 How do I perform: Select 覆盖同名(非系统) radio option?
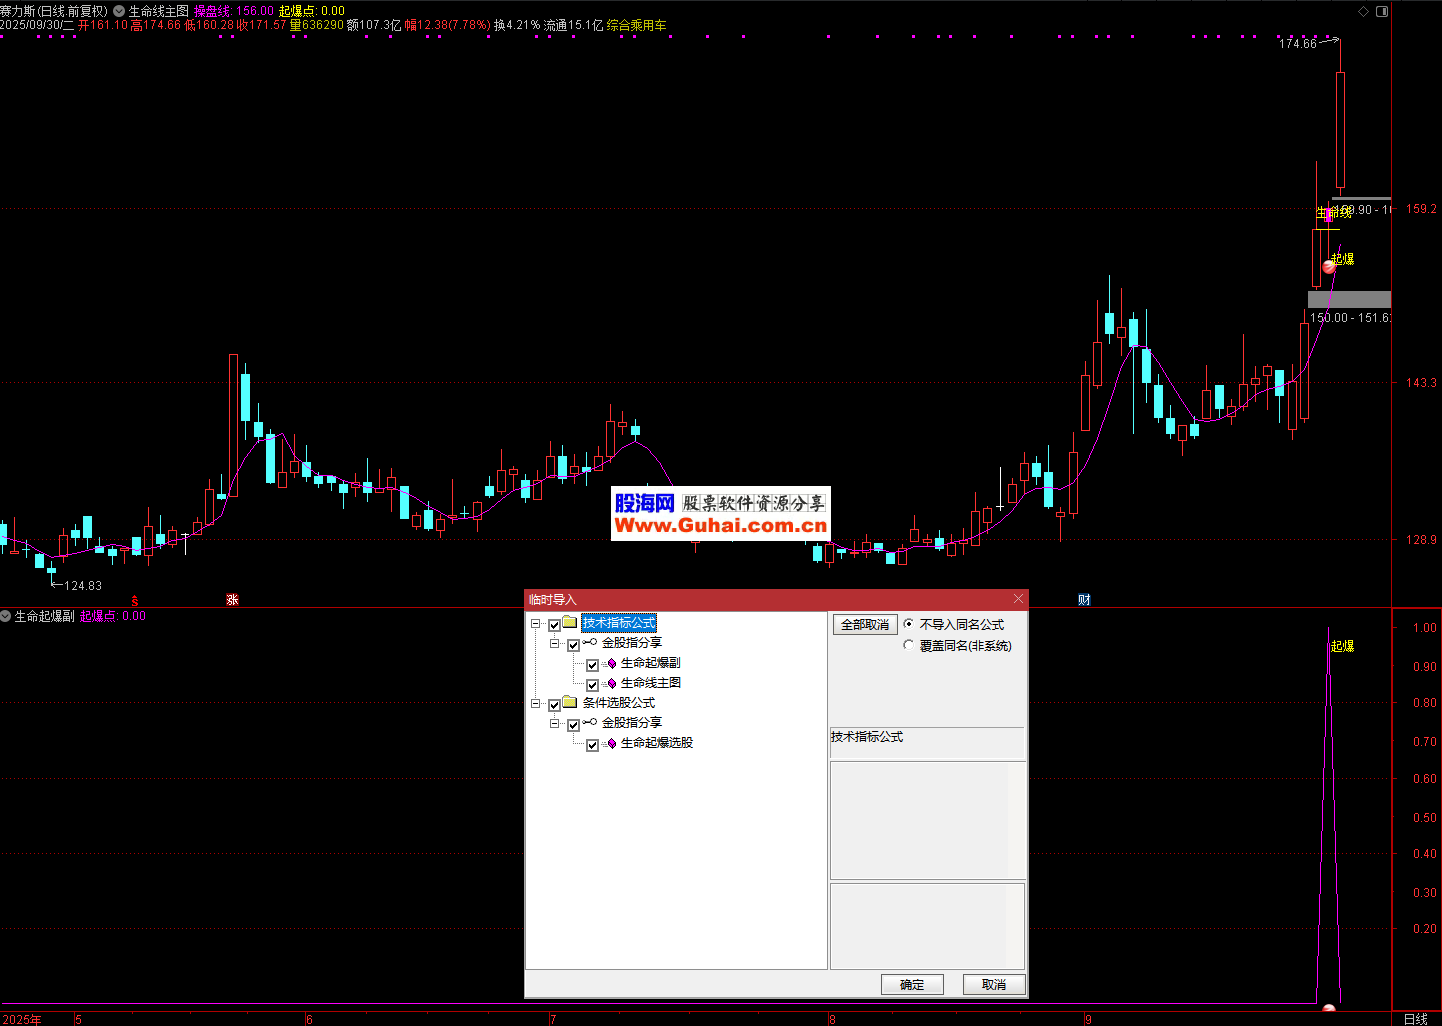click(x=908, y=645)
